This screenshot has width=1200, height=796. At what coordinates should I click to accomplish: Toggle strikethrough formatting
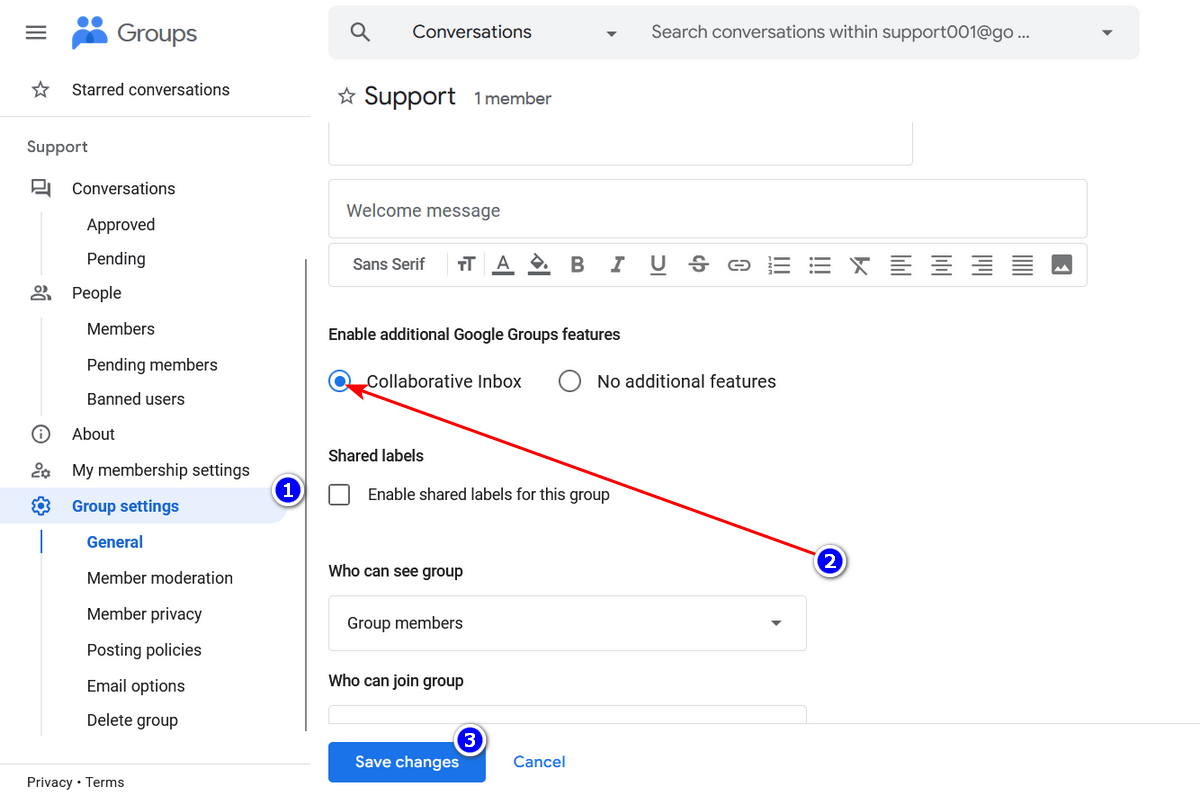[x=699, y=265]
